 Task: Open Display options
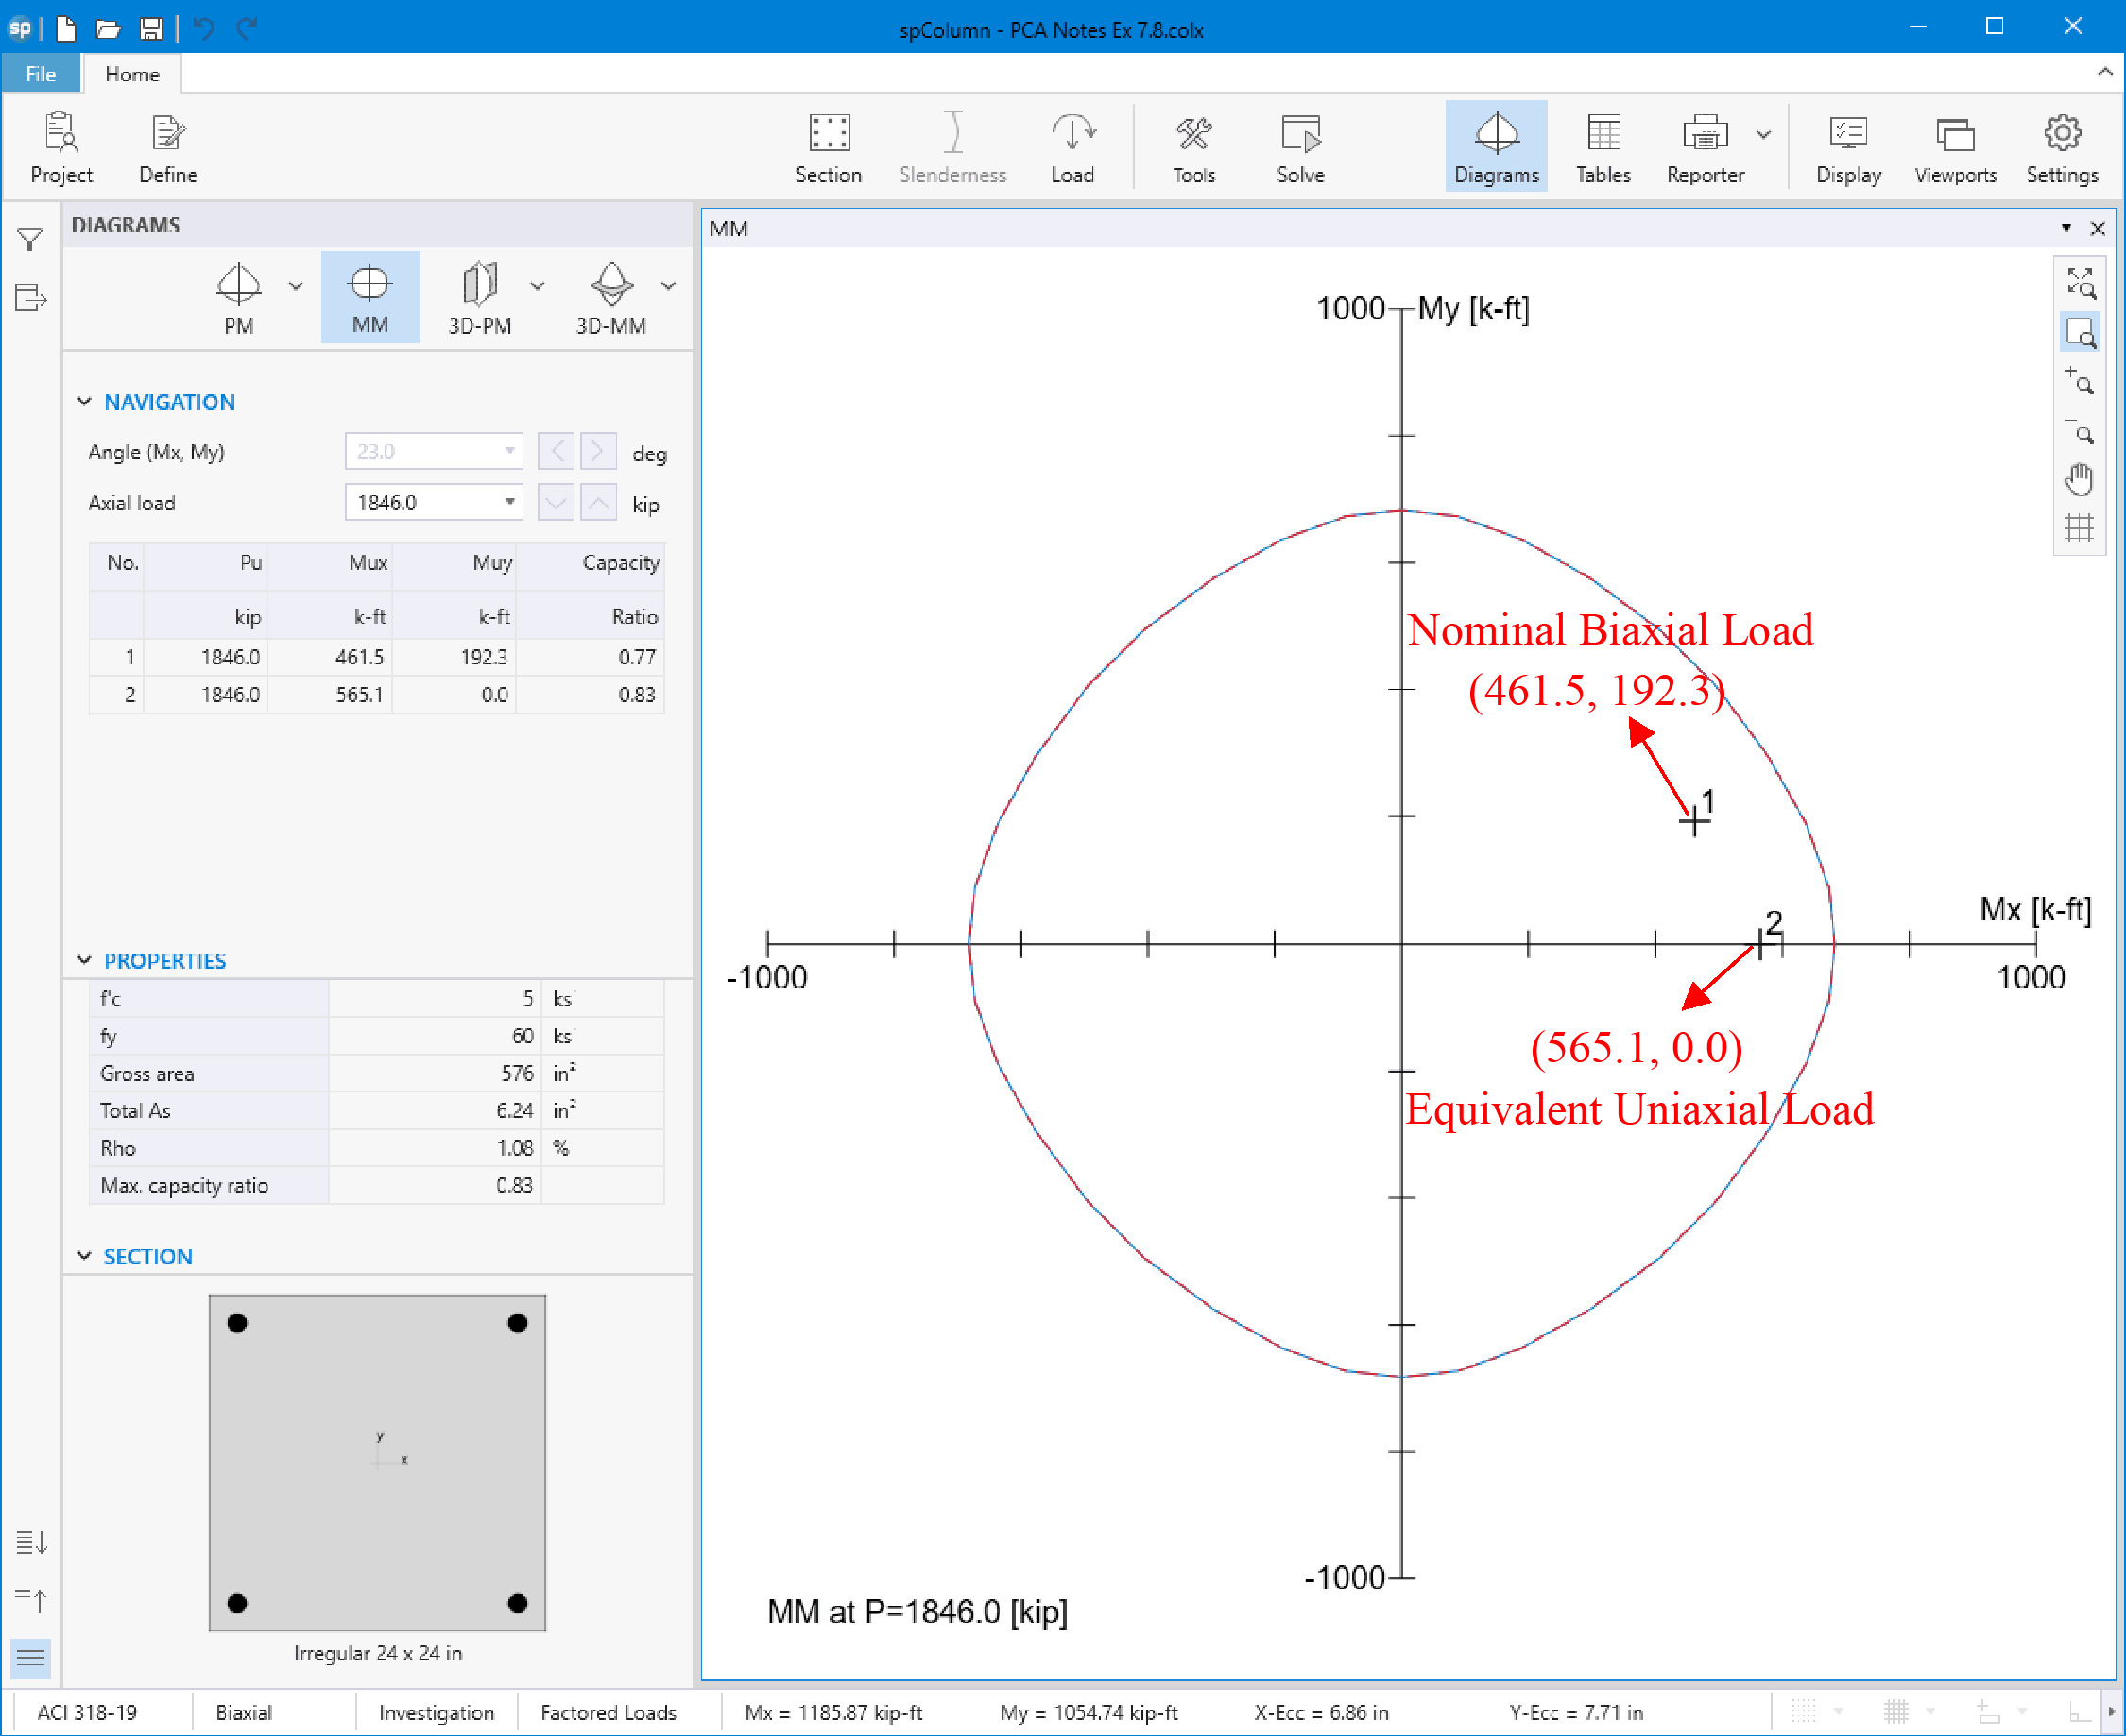click(x=1848, y=148)
